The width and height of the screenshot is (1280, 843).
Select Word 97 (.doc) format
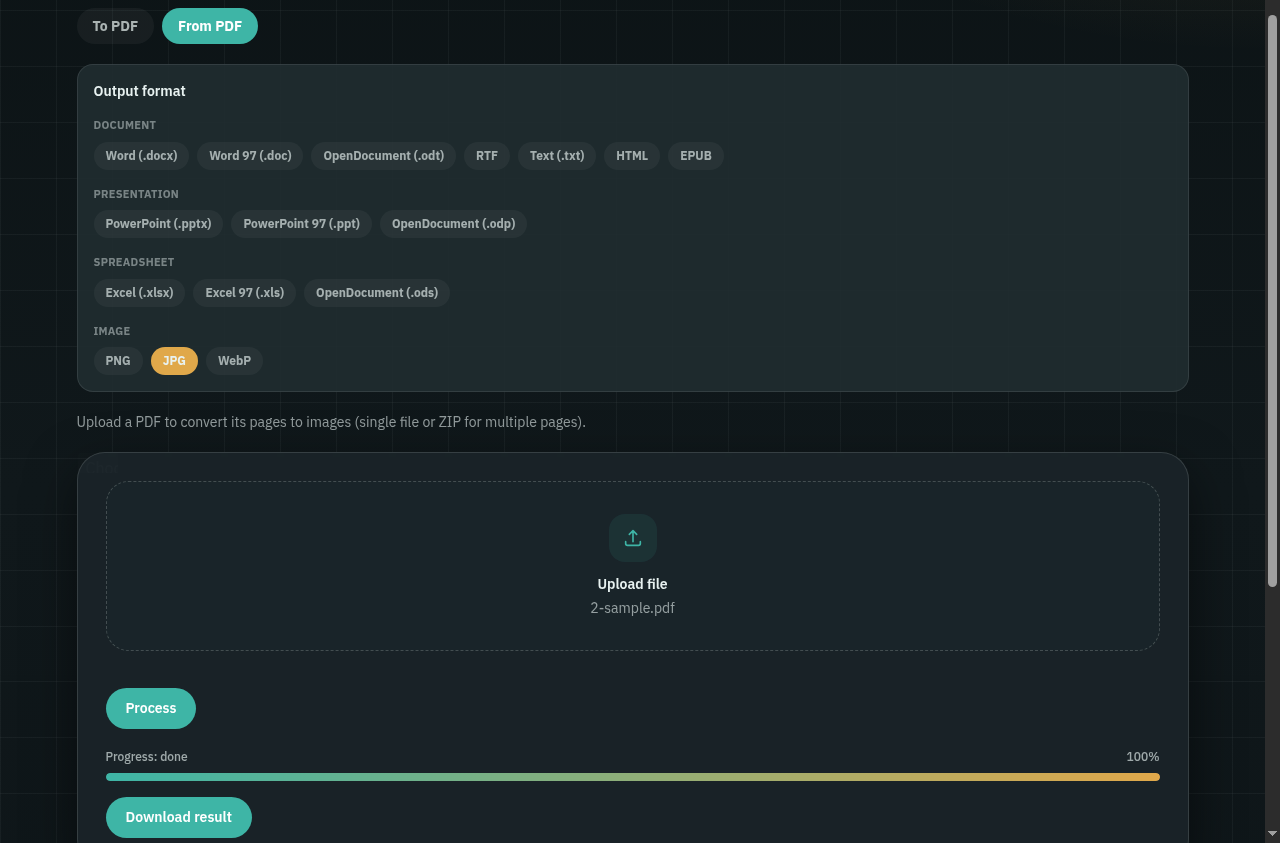(250, 156)
